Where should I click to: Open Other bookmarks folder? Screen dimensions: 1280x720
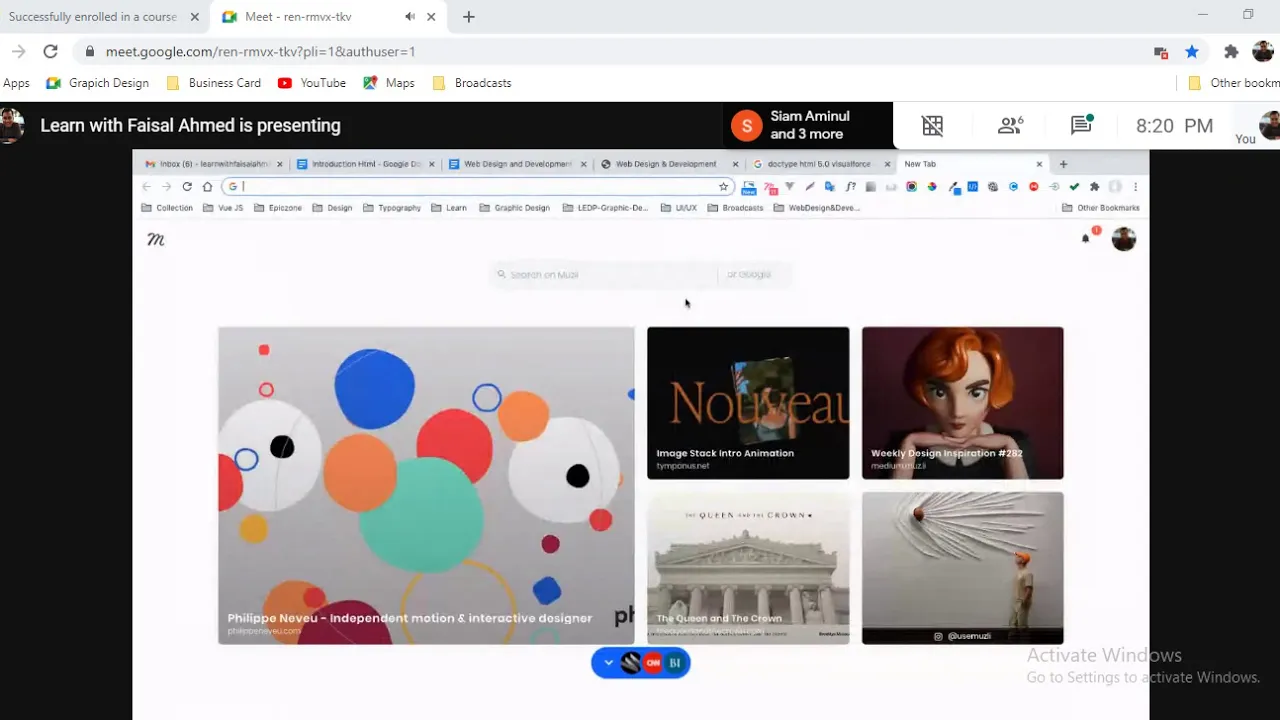(x=1234, y=83)
